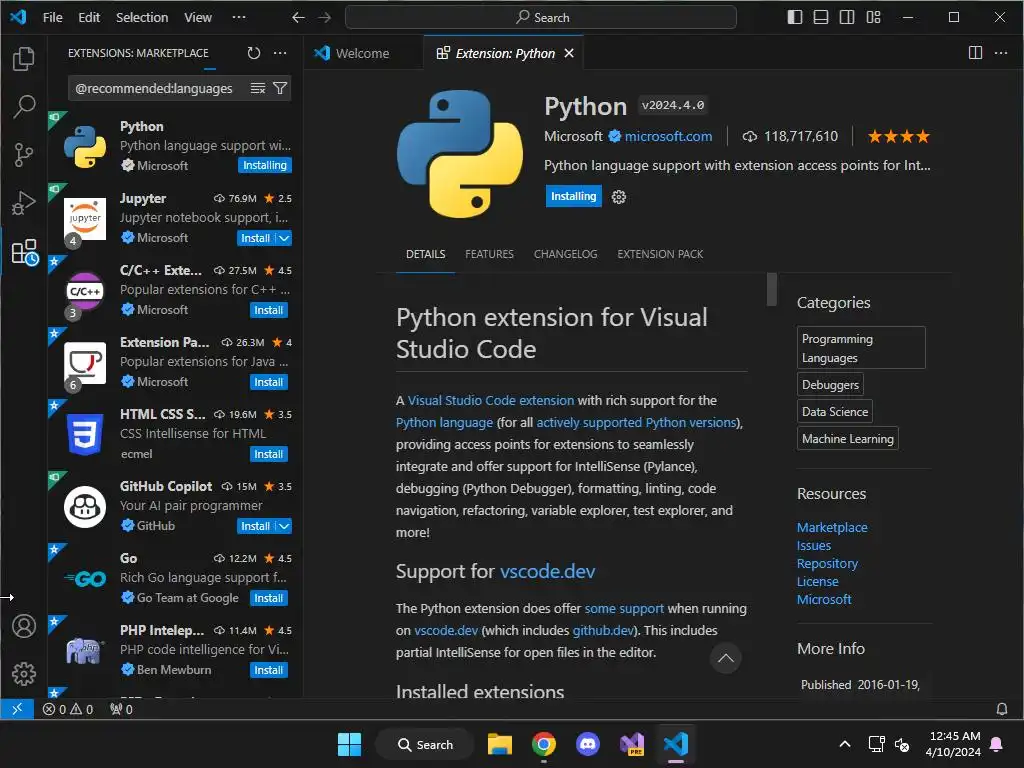1024x768 pixels.
Task: Toggle the primary side bar layout
Action: click(x=795, y=17)
